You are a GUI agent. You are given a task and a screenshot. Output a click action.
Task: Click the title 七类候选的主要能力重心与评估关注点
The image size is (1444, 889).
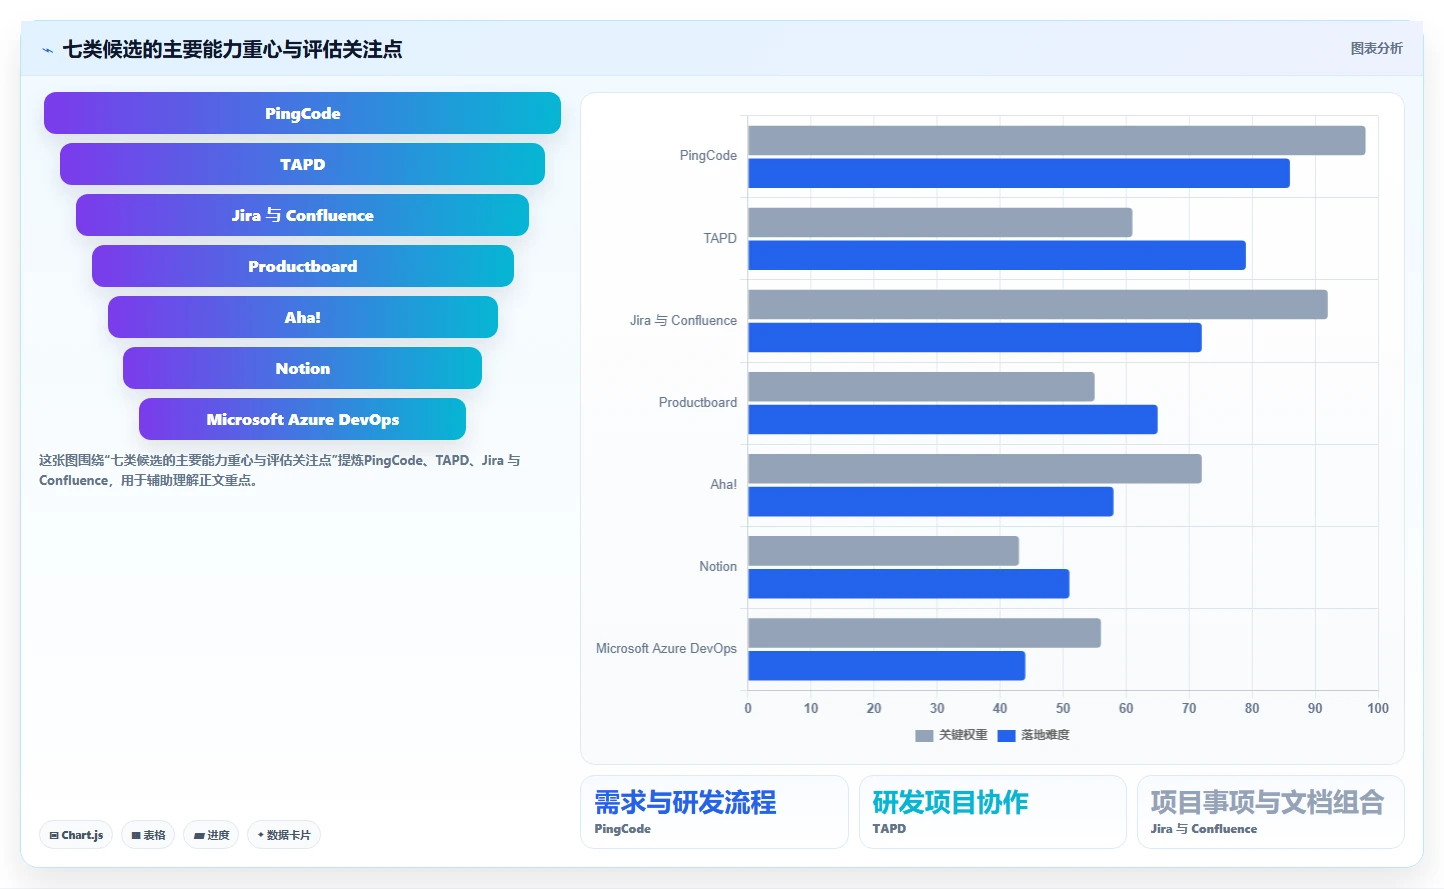(232, 49)
